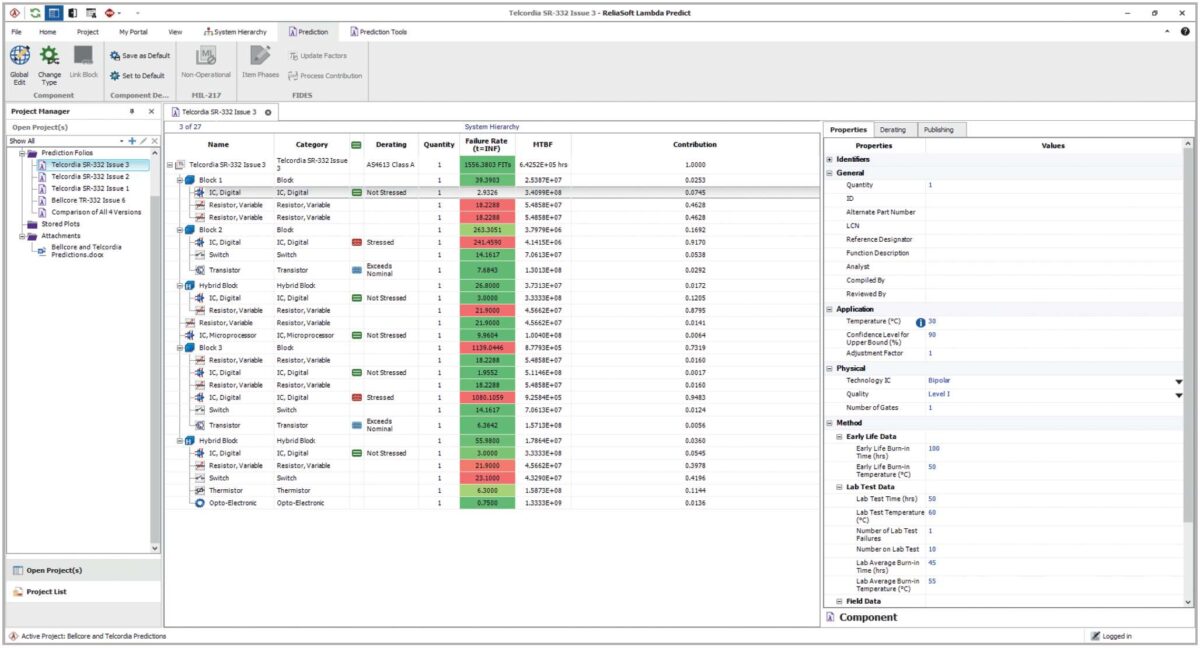Viewport: 1200px width, 648px height.
Task: Click the blue plus icon in Project Manager
Action: click(132, 141)
